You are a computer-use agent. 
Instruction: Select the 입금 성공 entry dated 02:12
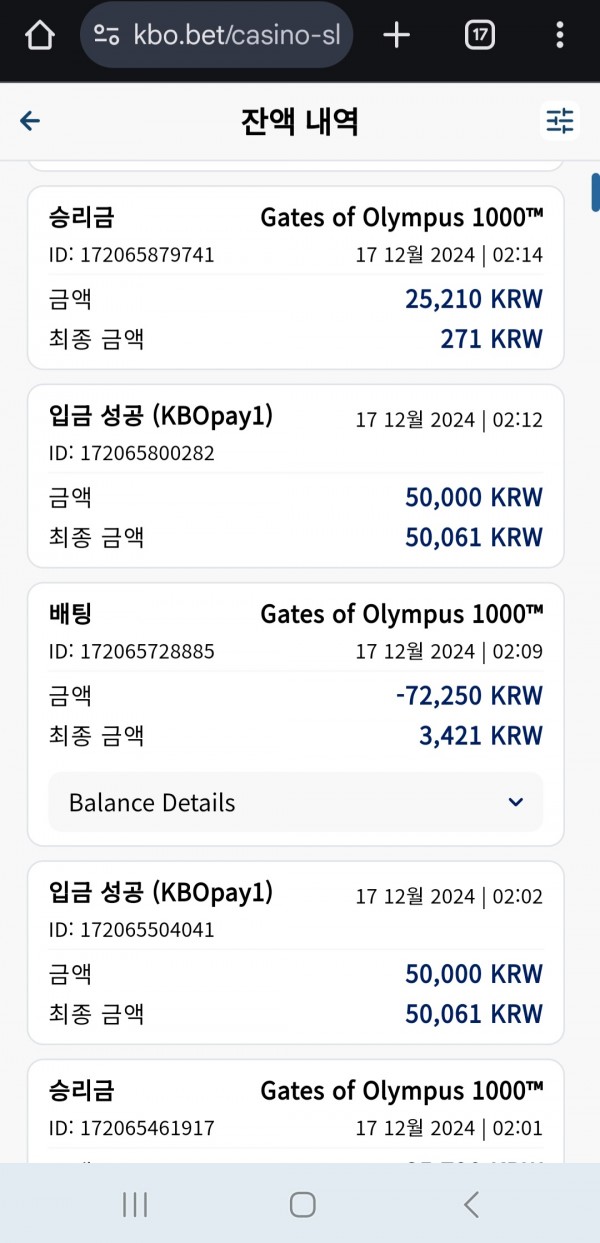coord(295,476)
